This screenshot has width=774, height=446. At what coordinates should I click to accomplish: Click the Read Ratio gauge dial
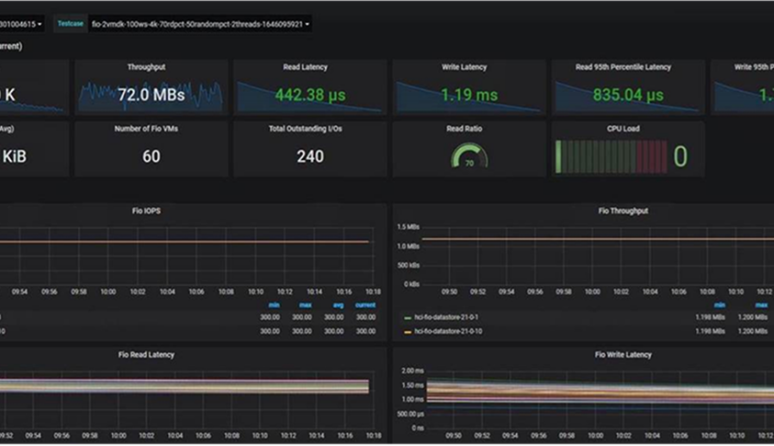click(469, 157)
